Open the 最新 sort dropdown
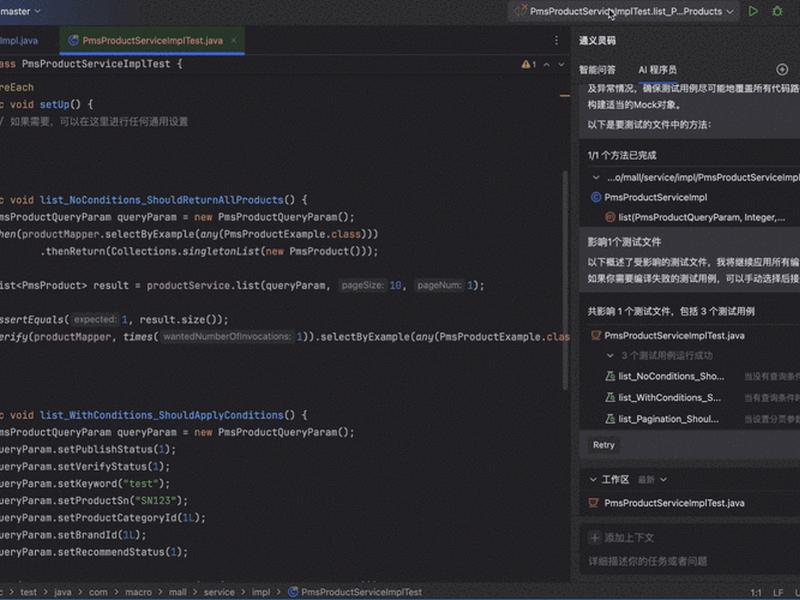The image size is (800, 600). [653, 480]
